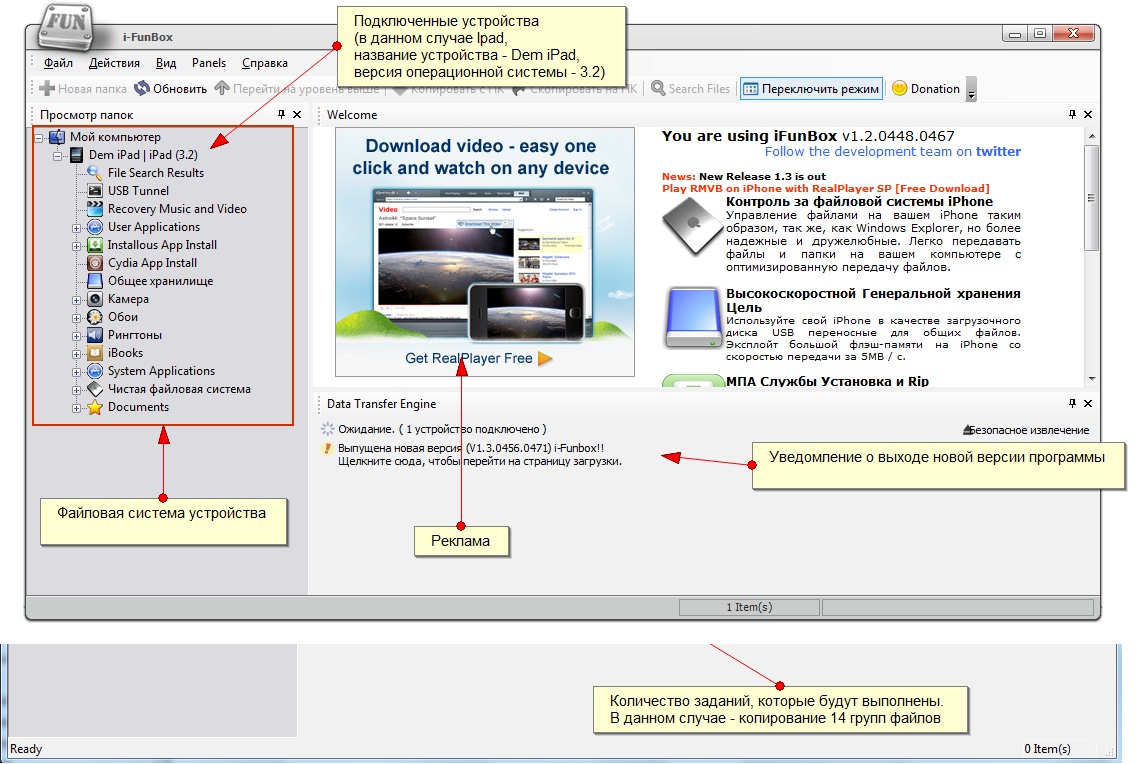Open the Вид menu
1142x764 pixels.
(x=166, y=63)
